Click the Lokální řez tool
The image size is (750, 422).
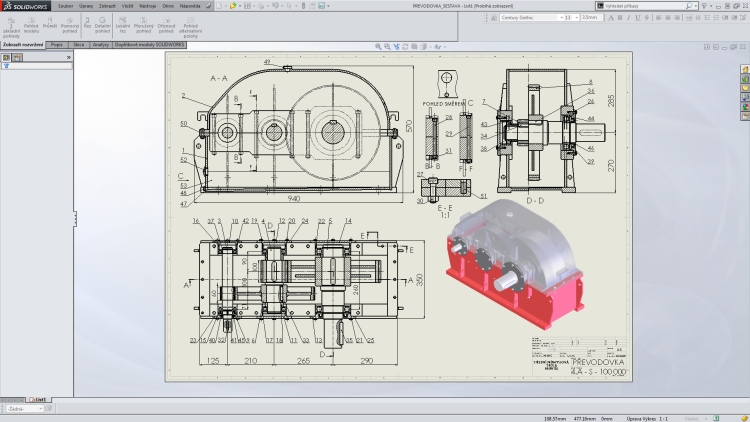click(x=123, y=25)
